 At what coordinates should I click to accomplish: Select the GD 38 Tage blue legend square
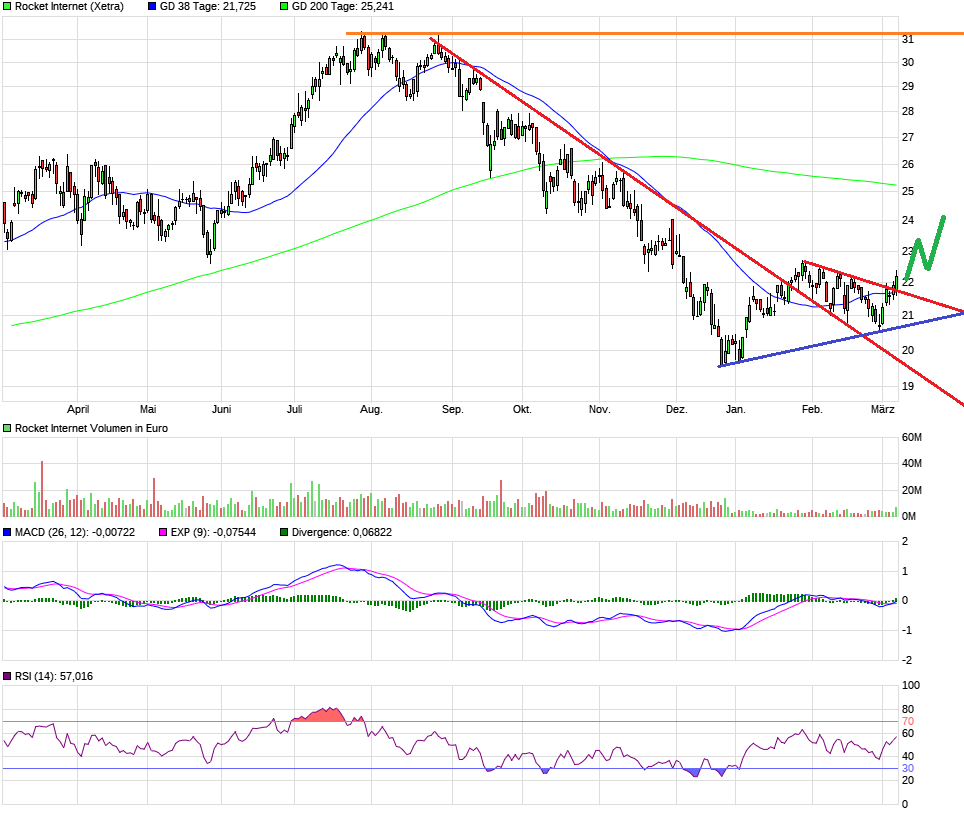coord(151,7)
